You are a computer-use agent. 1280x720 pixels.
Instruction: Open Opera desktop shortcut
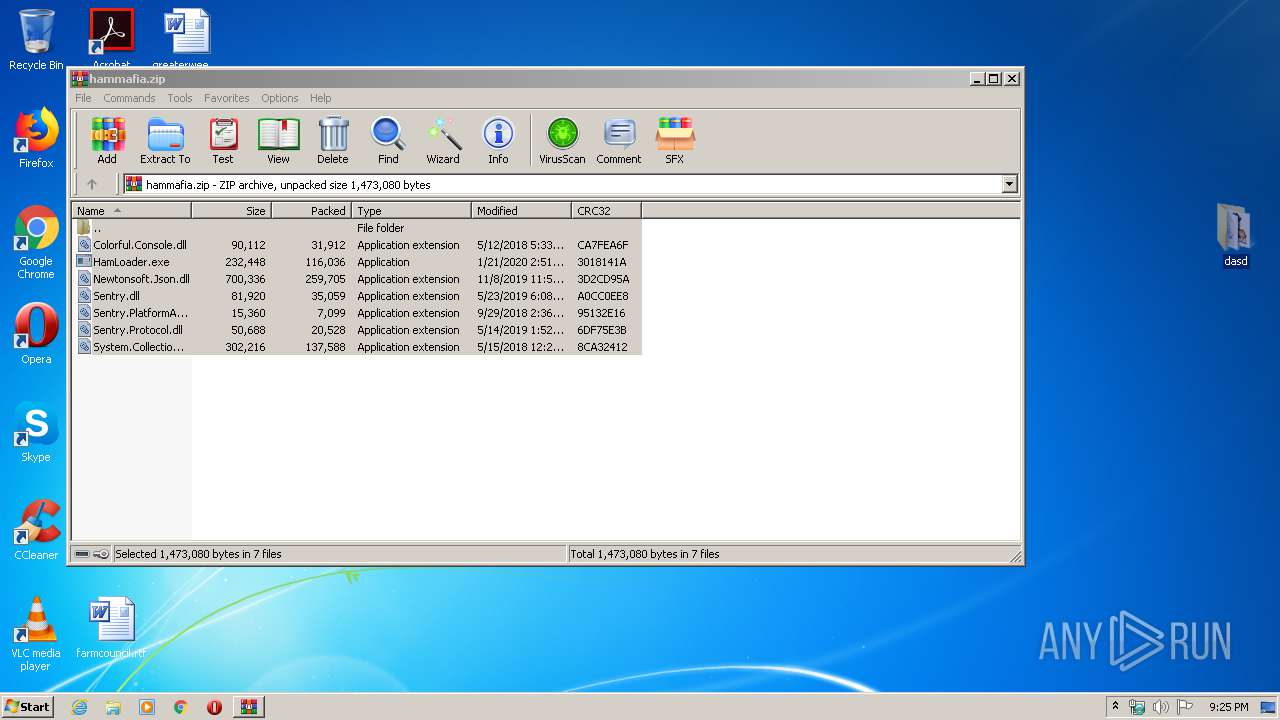[36, 334]
